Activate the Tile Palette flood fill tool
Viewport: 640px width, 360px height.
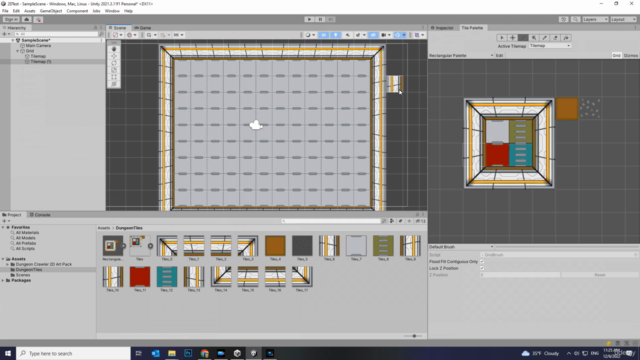point(566,38)
